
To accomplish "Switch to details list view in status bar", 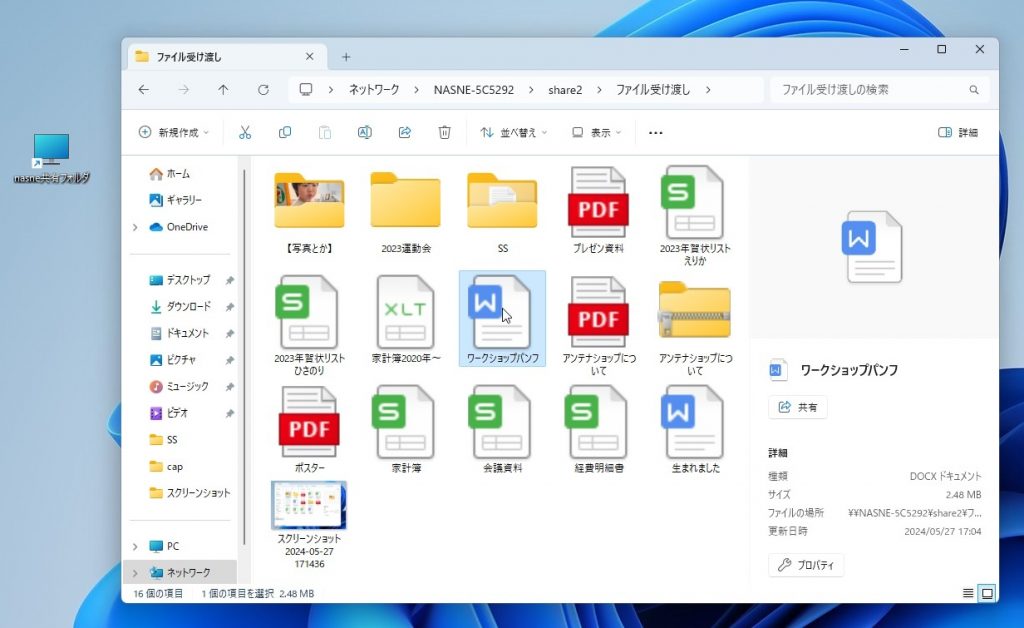I will coord(968,593).
